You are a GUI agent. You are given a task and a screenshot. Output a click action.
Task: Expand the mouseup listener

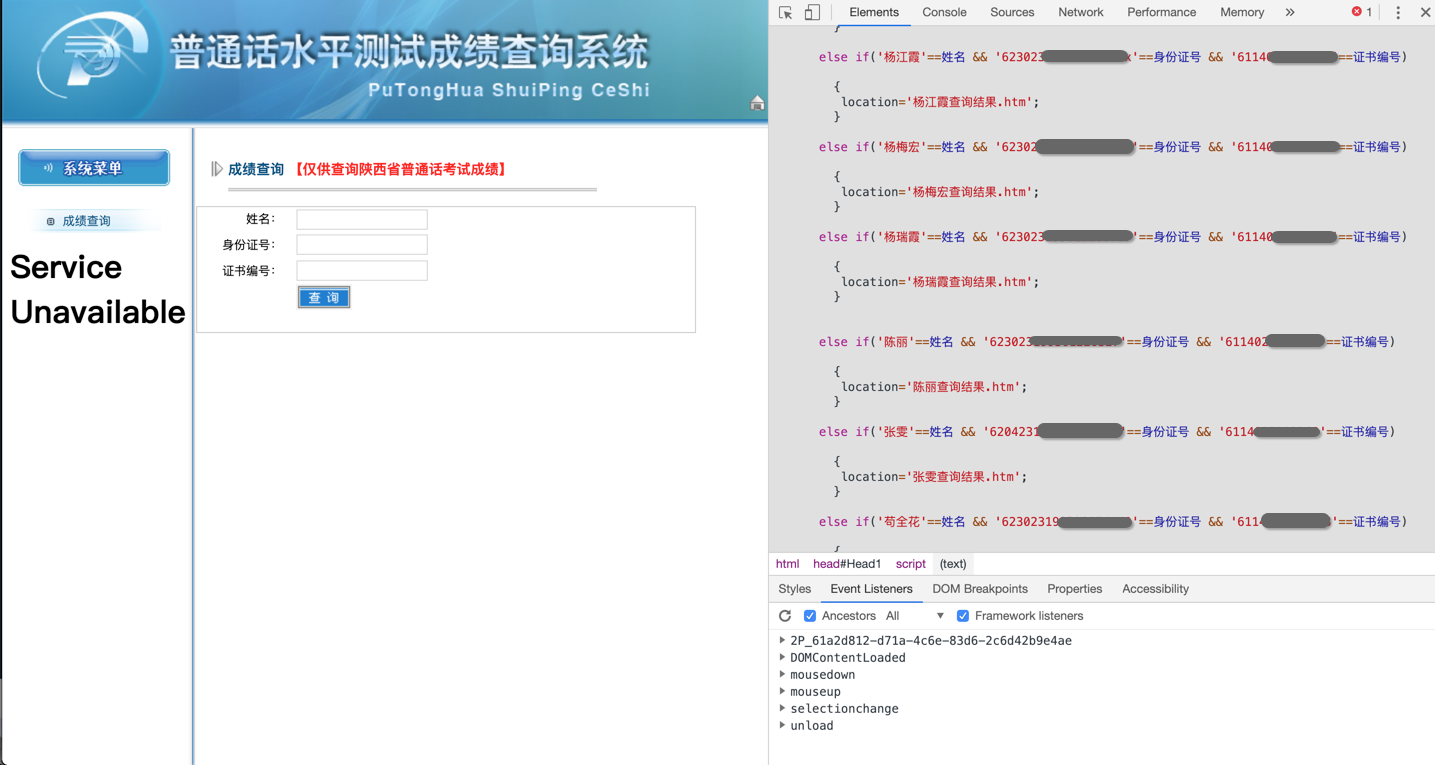[782, 692]
